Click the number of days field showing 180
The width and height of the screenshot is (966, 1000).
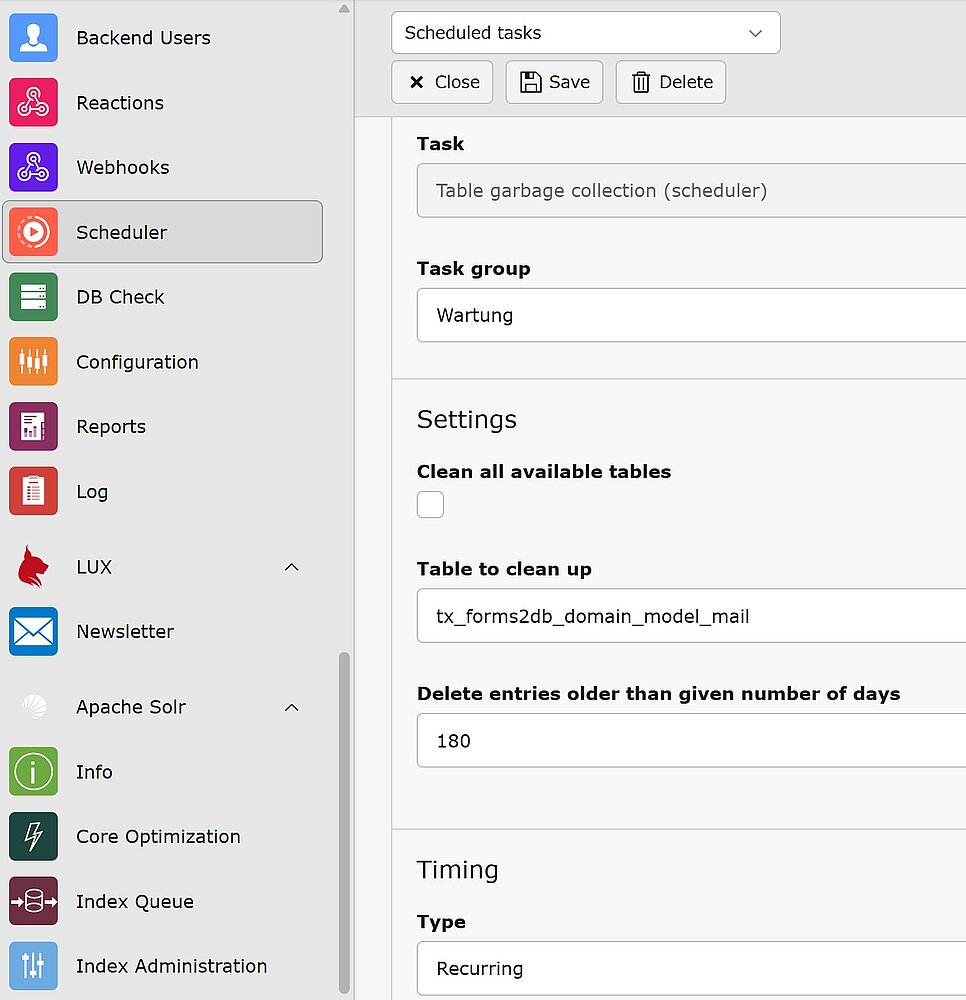point(690,741)
